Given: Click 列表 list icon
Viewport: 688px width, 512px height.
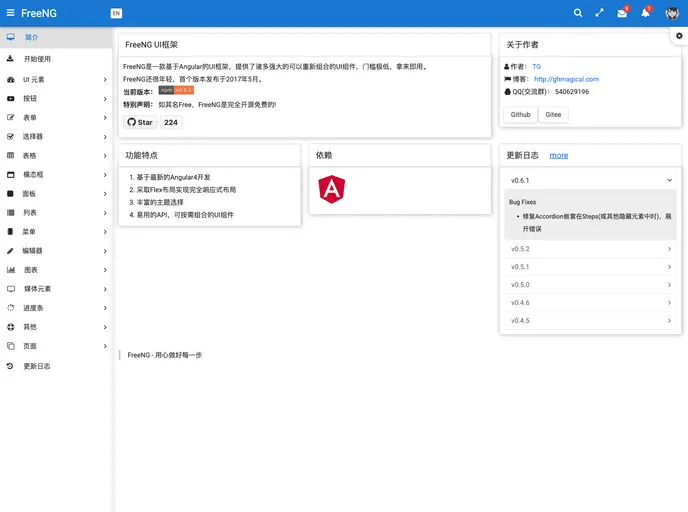Looking at the screenshot, I should pyautogui.click(x=11, y=213).
